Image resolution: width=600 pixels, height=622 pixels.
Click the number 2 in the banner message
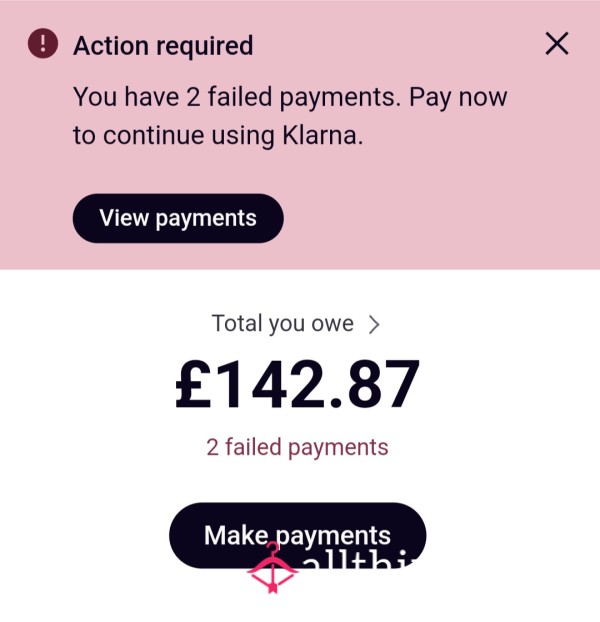tap(193, 97)
